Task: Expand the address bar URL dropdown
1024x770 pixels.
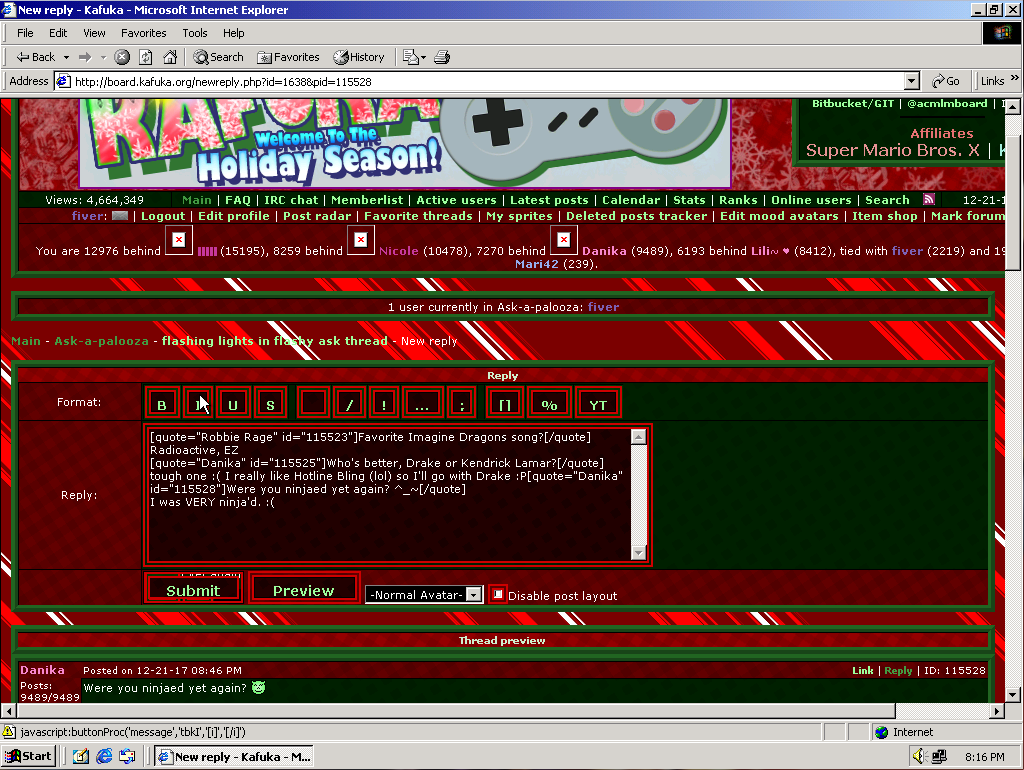Action: (911, 81)
